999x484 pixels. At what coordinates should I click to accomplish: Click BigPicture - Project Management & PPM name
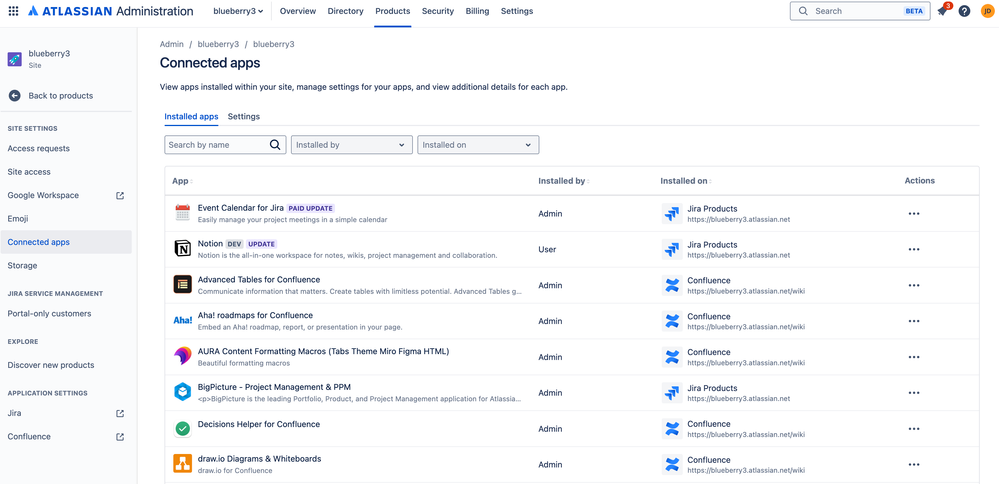(274, 387)
